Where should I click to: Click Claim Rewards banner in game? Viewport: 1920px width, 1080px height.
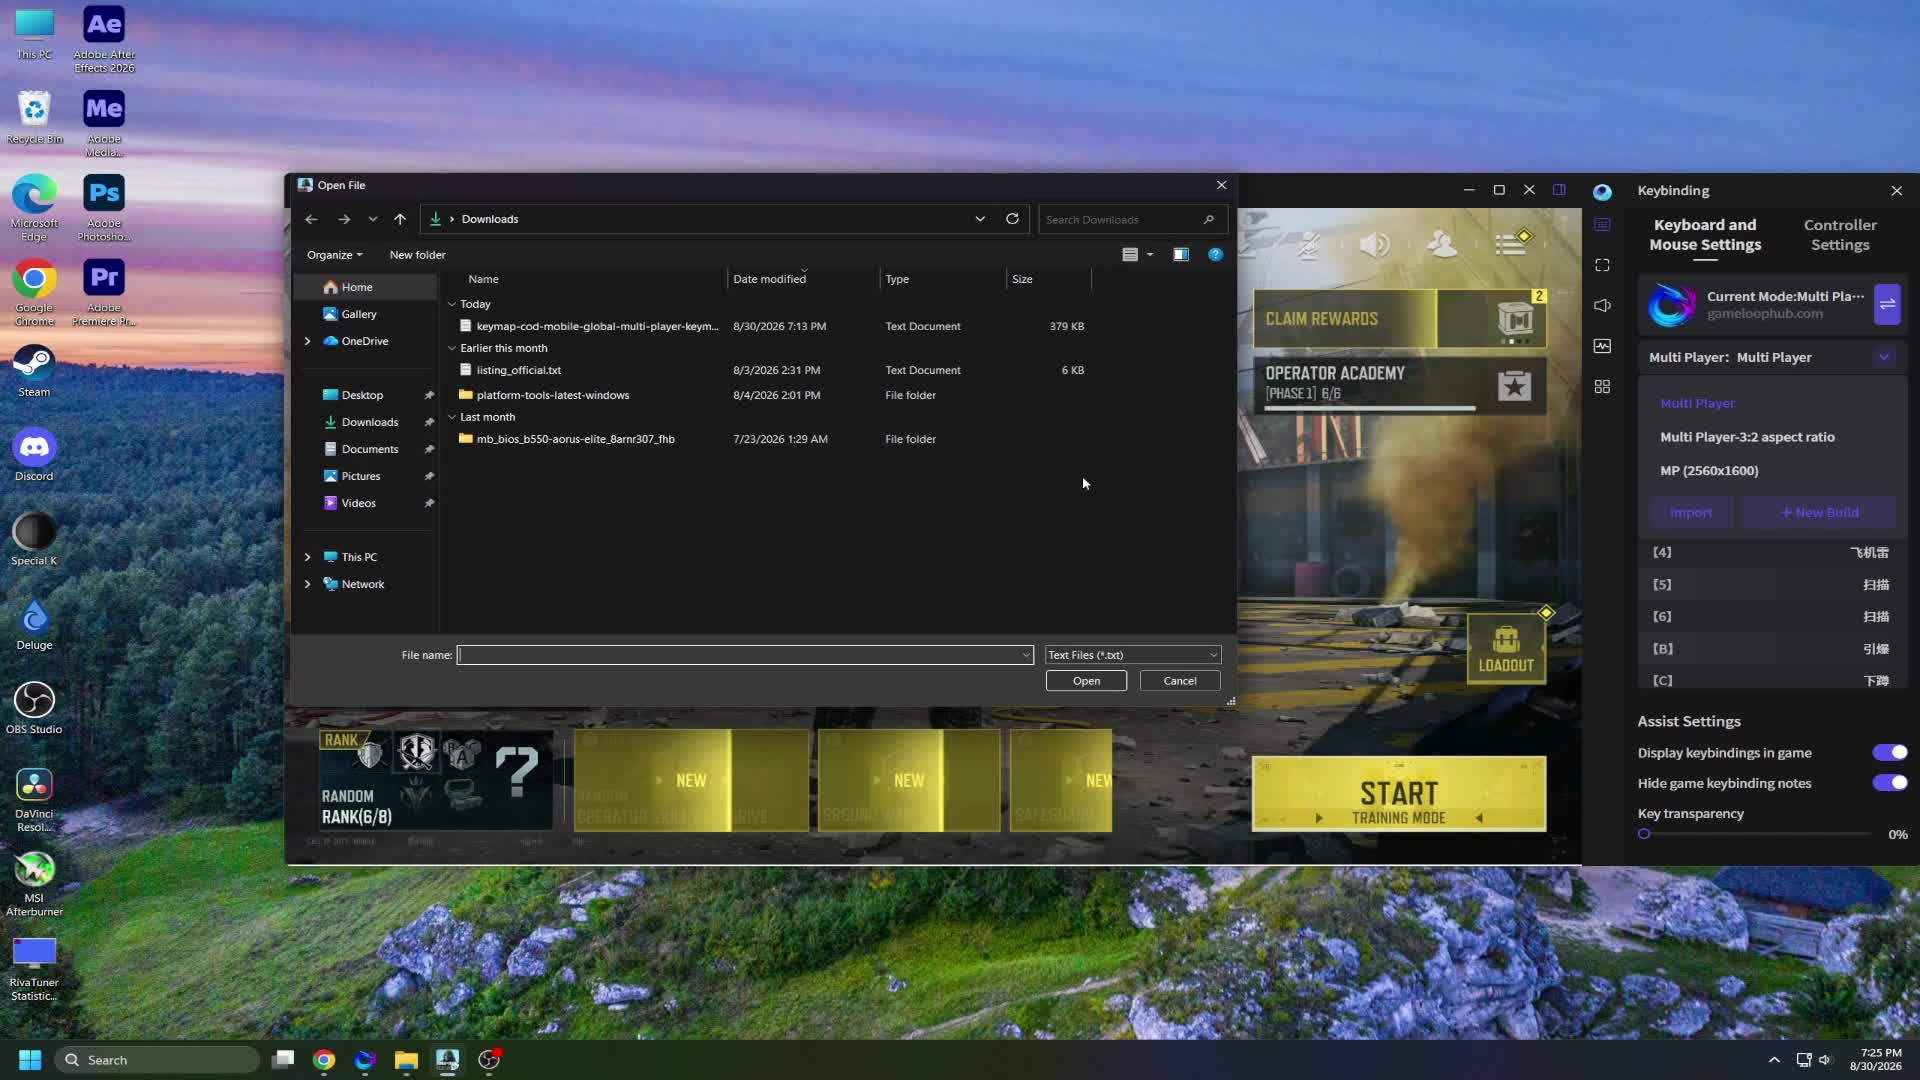point(1399,319)
